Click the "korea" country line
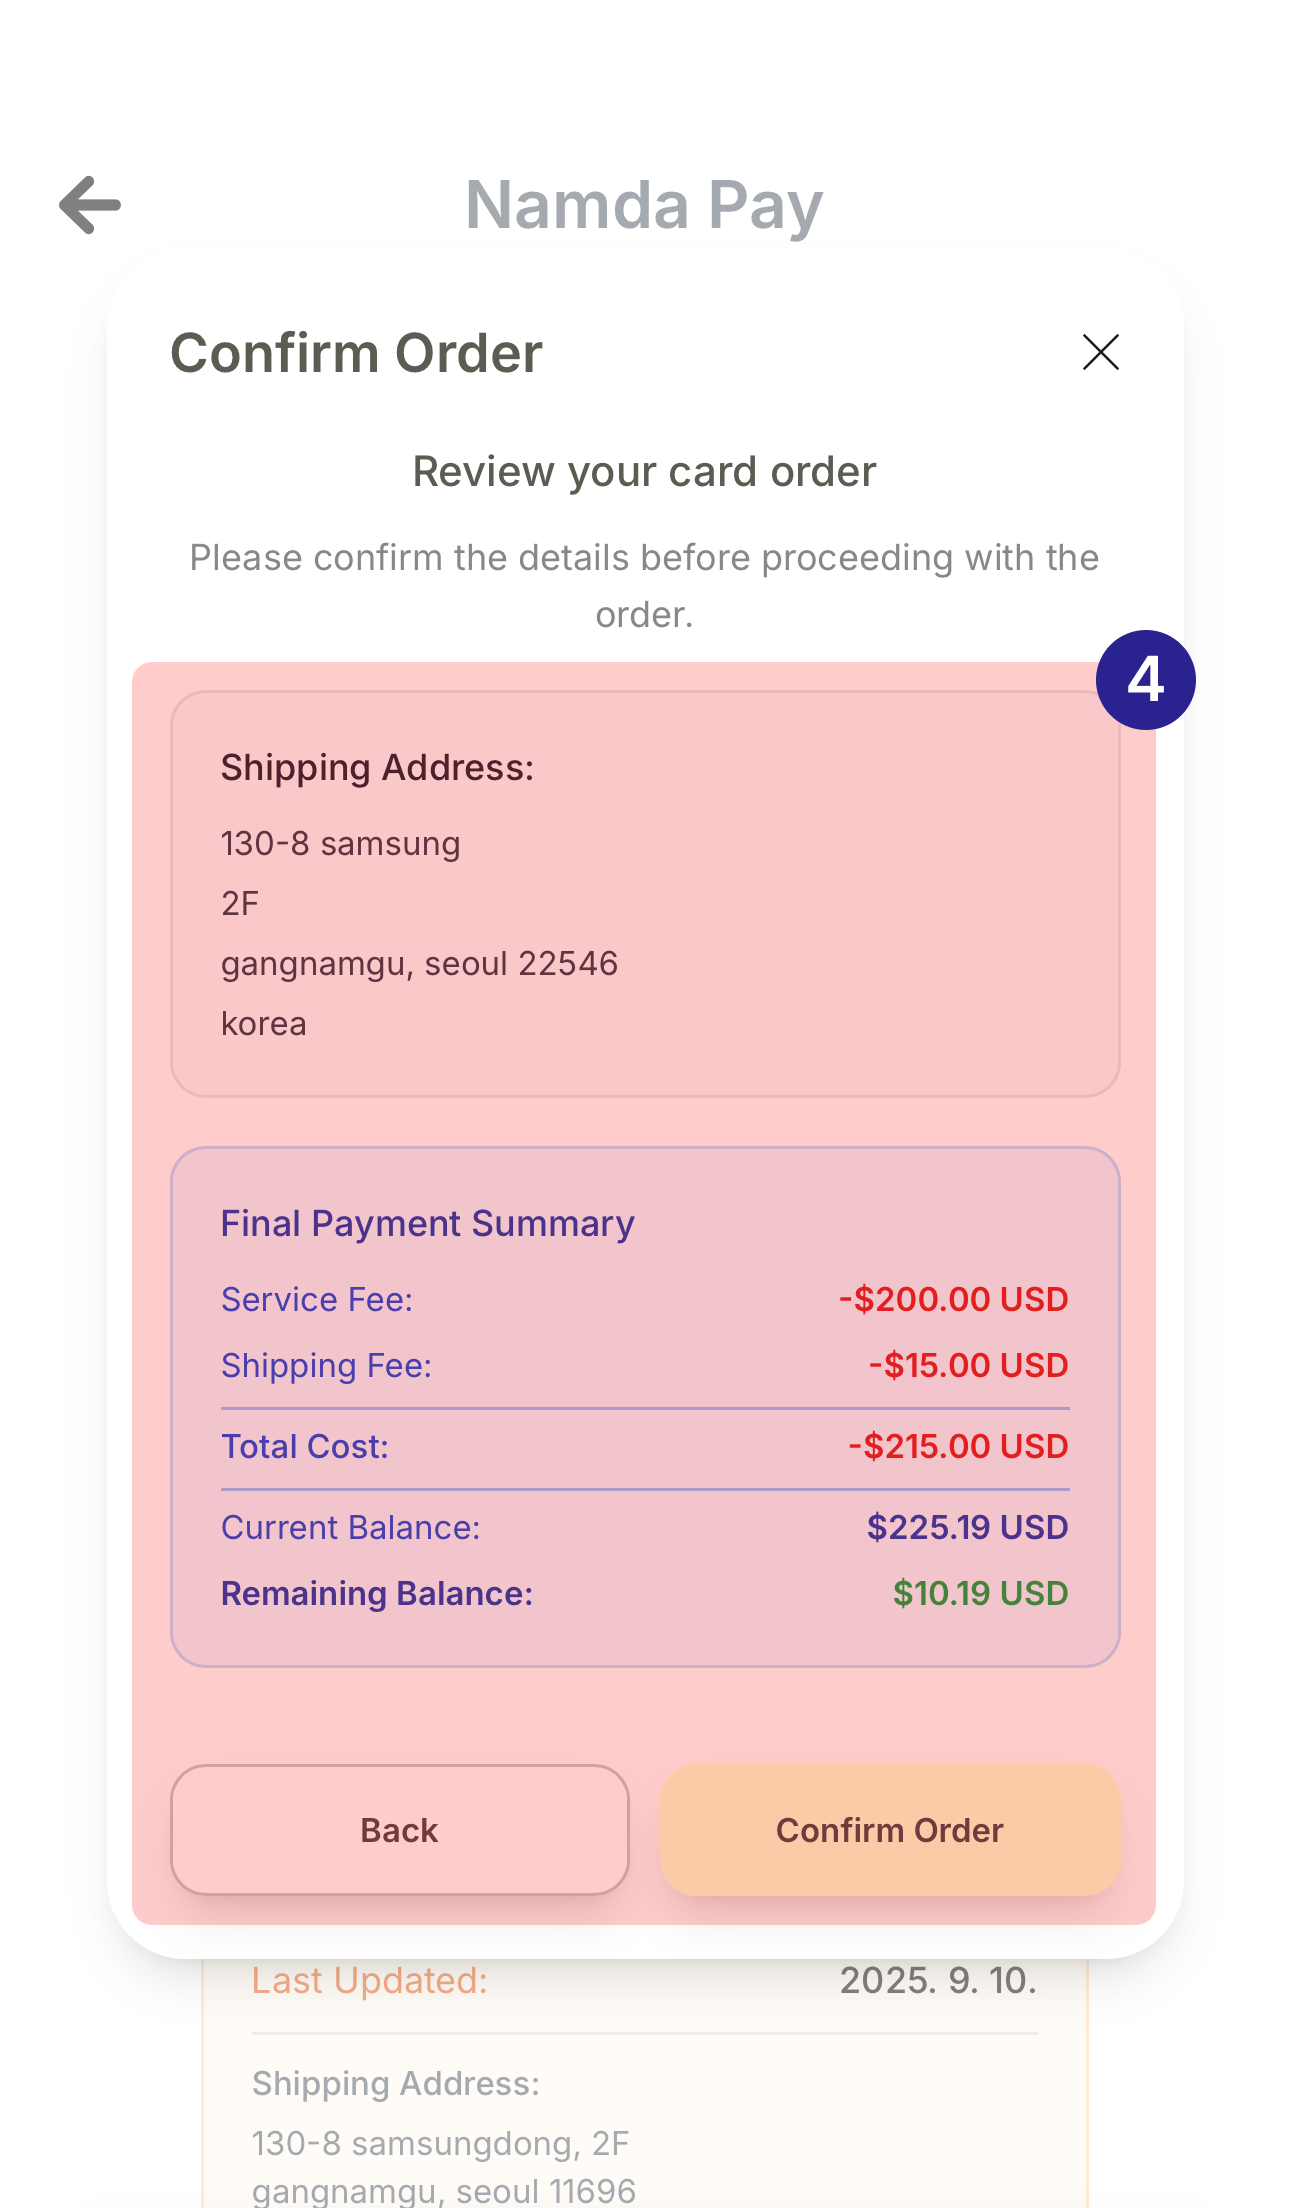The image size is (1290, 2208). click(264, 1024)
